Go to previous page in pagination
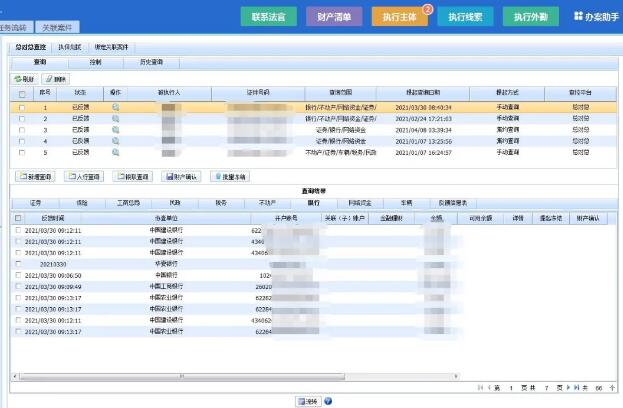 492,387
